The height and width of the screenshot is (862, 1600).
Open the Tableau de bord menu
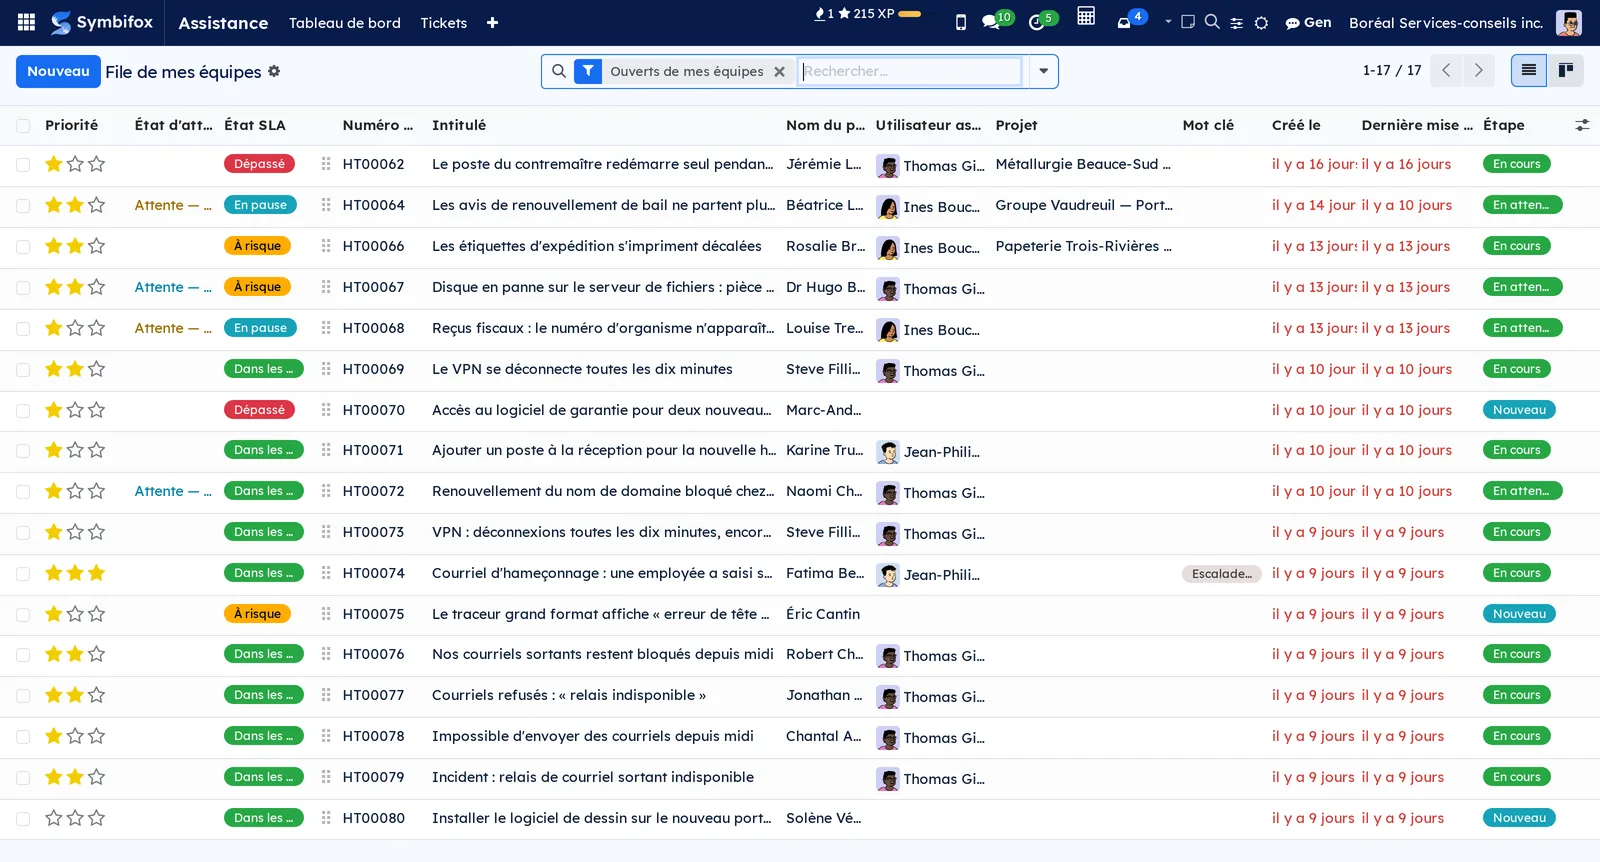click(345, 23)
